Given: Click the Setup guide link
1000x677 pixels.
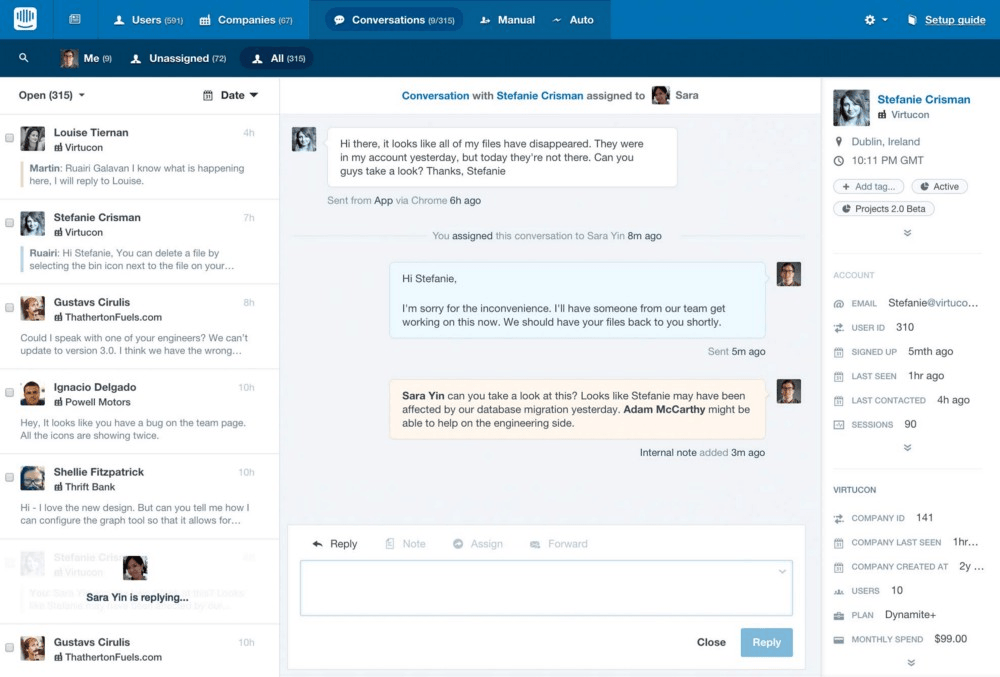Looking at the screenshot, I should coord(955,20).
